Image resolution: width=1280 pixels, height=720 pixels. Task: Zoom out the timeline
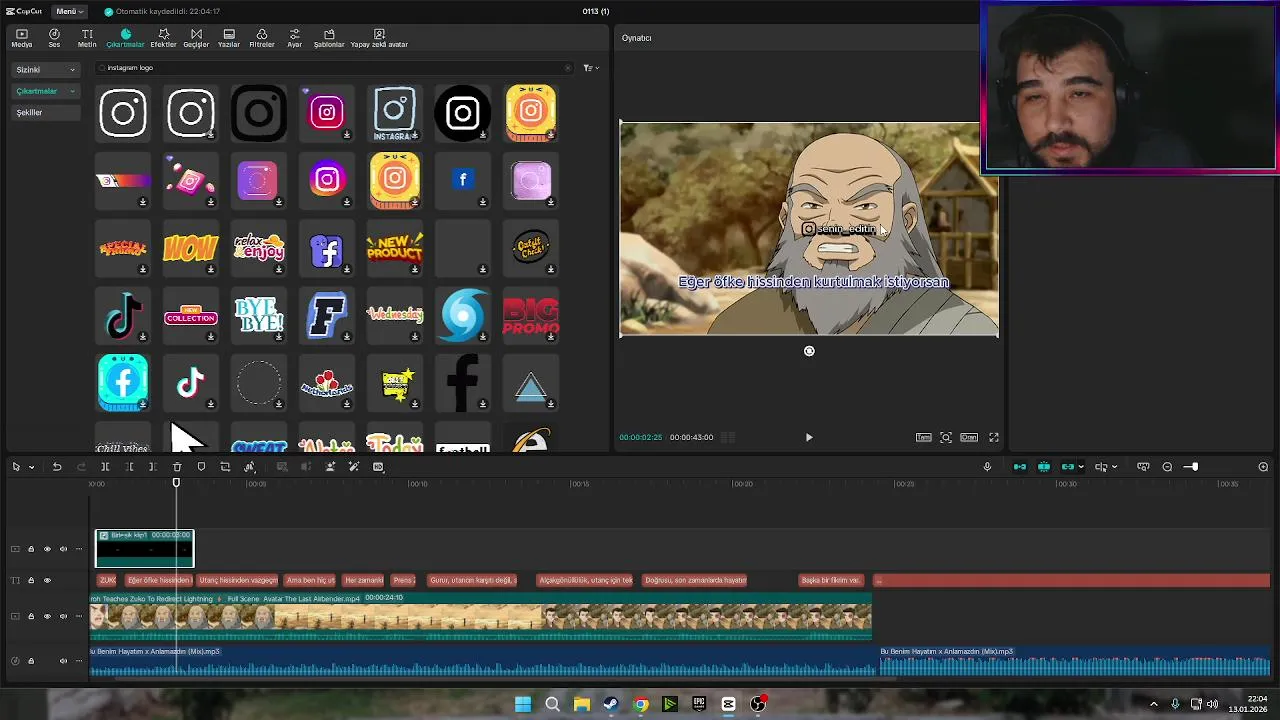[1167, 467]
